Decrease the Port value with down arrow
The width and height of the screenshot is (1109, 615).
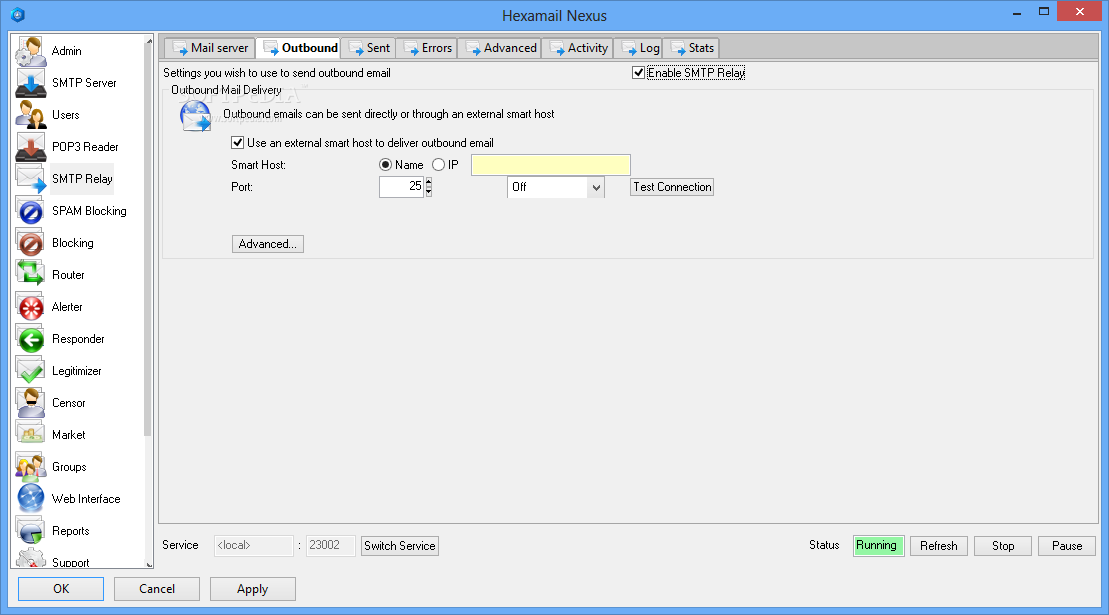pyautogui.click(x=429, y=192)
